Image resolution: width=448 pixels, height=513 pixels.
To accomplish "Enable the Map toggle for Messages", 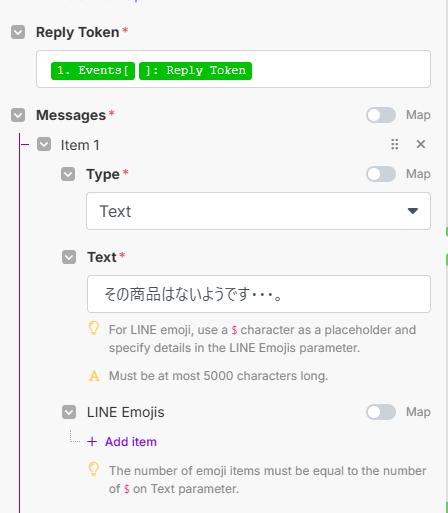I will coord(381,115).
